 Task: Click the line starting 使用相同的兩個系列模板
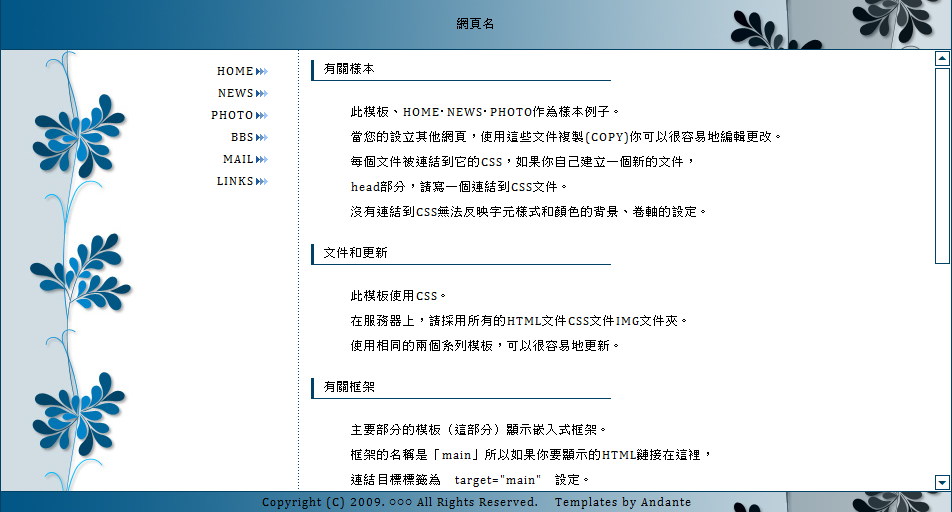point(484,346)
